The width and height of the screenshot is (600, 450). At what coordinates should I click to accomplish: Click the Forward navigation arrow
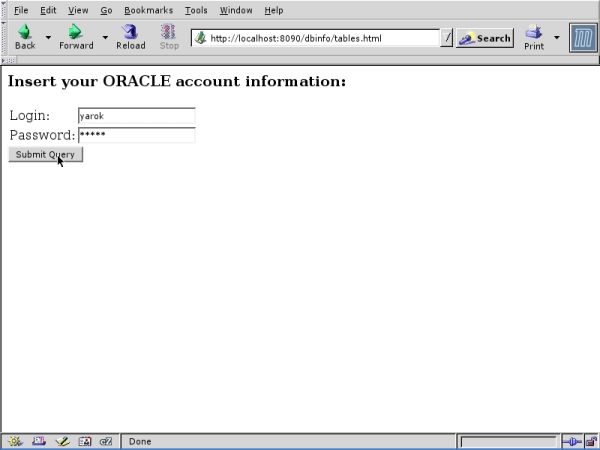[x=76, y=37]
